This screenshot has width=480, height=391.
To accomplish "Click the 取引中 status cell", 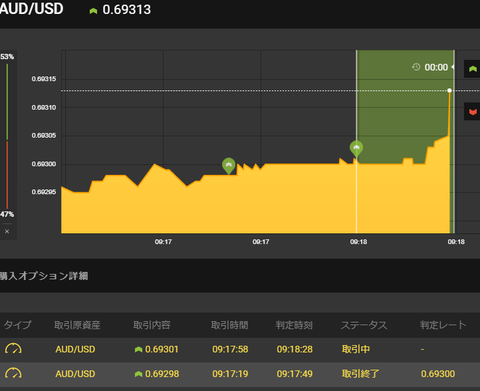I will (356, 349).
